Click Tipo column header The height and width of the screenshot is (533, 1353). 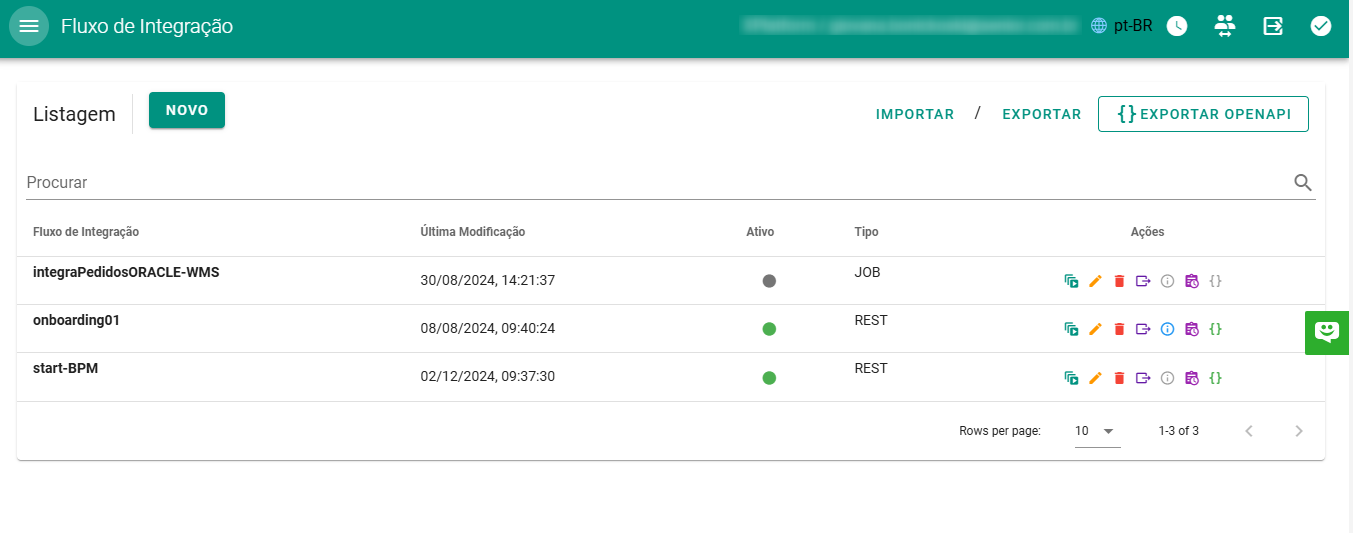click(x=867, y=232)
